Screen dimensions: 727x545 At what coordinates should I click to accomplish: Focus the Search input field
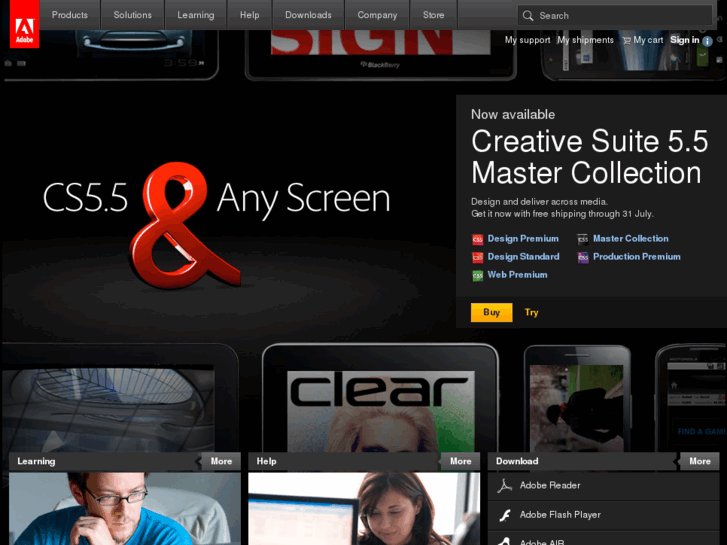coord(615,16)
